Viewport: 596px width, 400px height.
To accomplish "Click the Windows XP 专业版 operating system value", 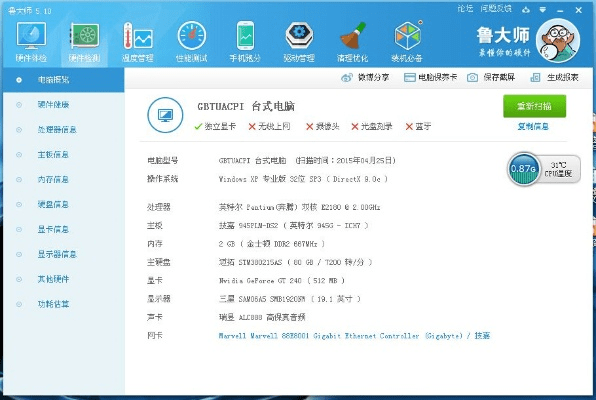I will 303,179.
